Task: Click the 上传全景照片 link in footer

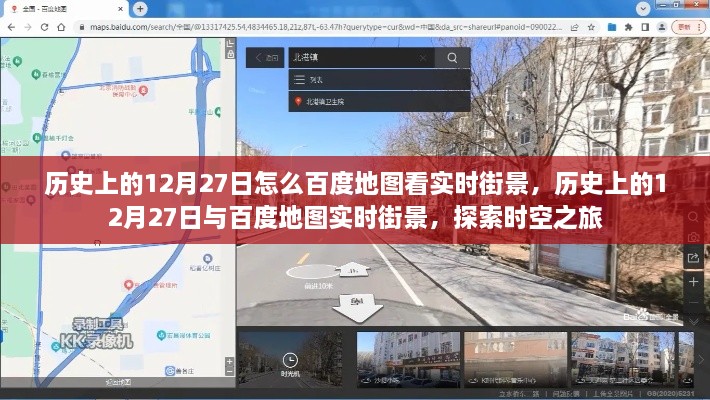Action: [613, 394]
